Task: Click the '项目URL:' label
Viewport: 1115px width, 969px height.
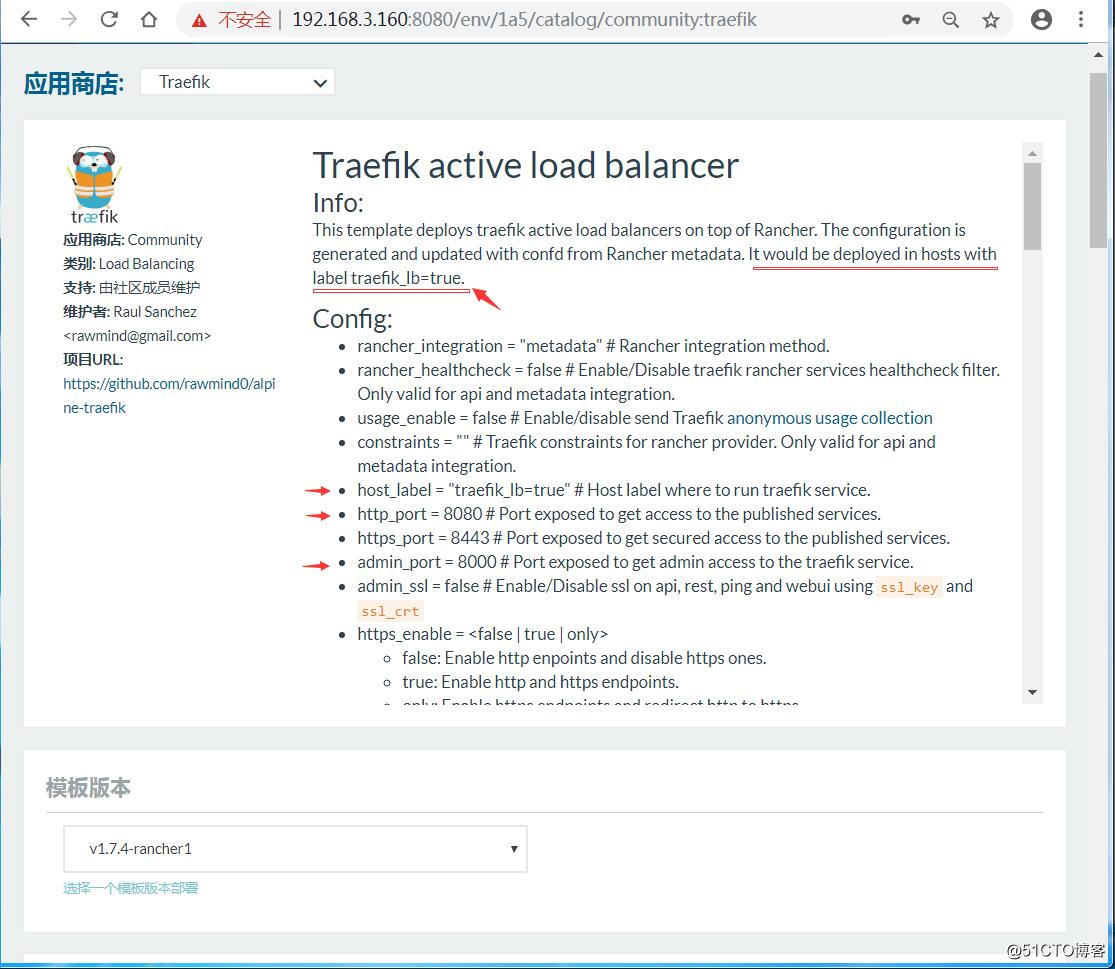Action: [93, 360]
